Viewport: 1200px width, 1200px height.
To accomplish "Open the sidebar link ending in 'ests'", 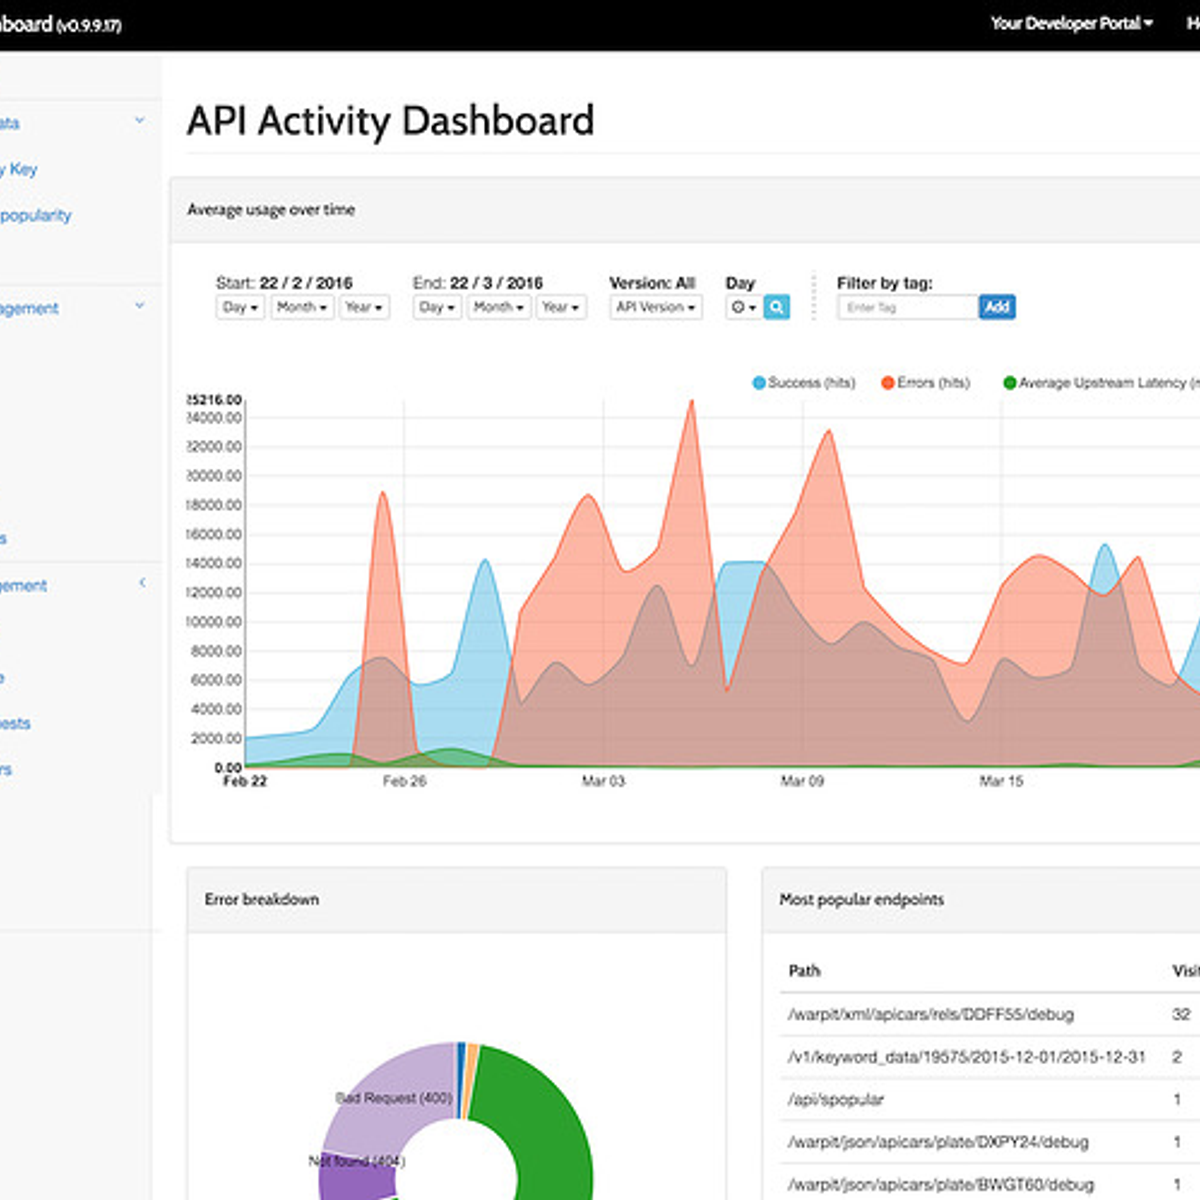I will (15, 723).
